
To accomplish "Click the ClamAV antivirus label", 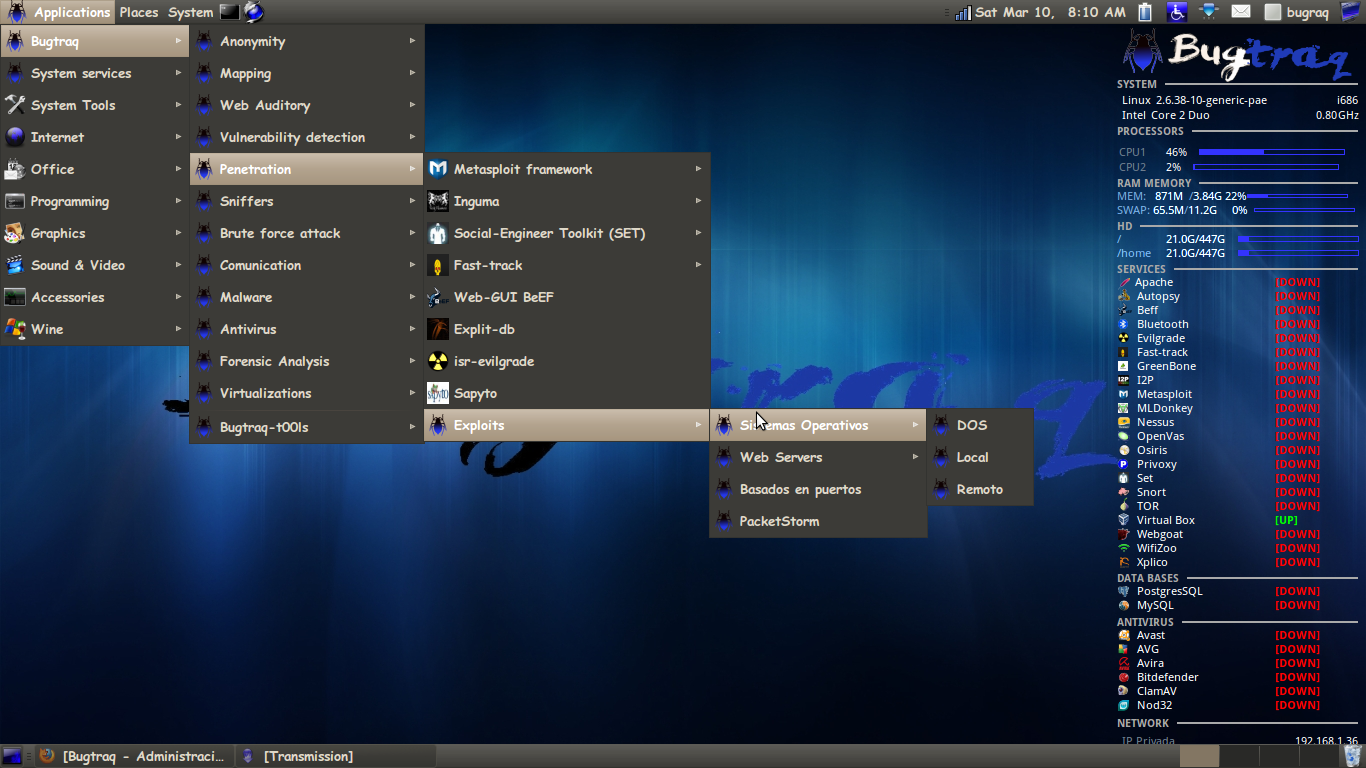I will point(1156,691).
